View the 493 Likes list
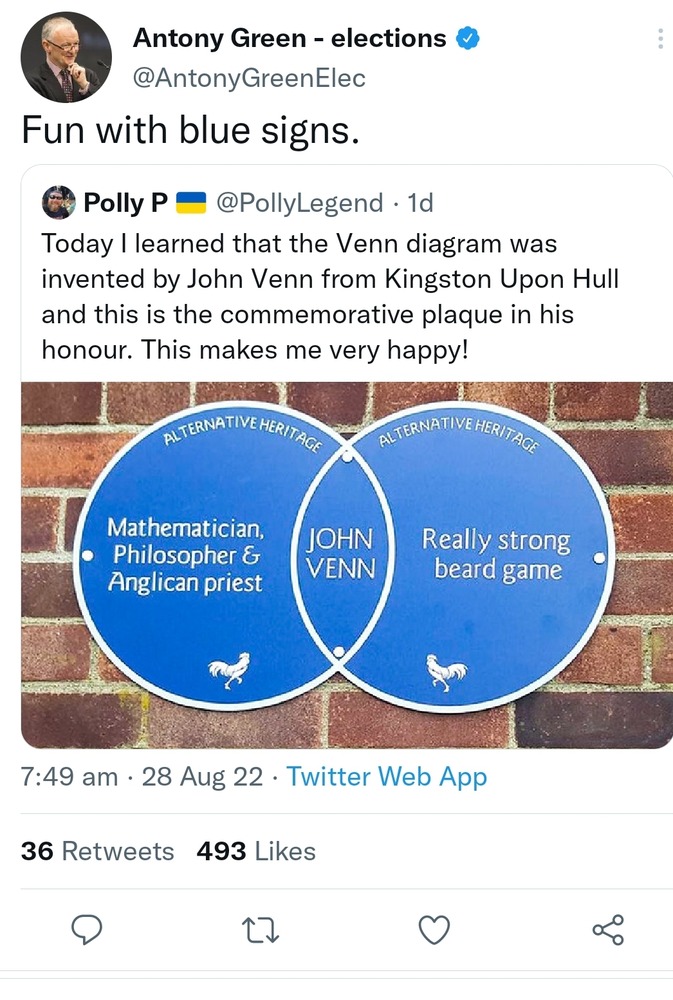This screenshot has width=673, height=1000. tap(256, 851)
